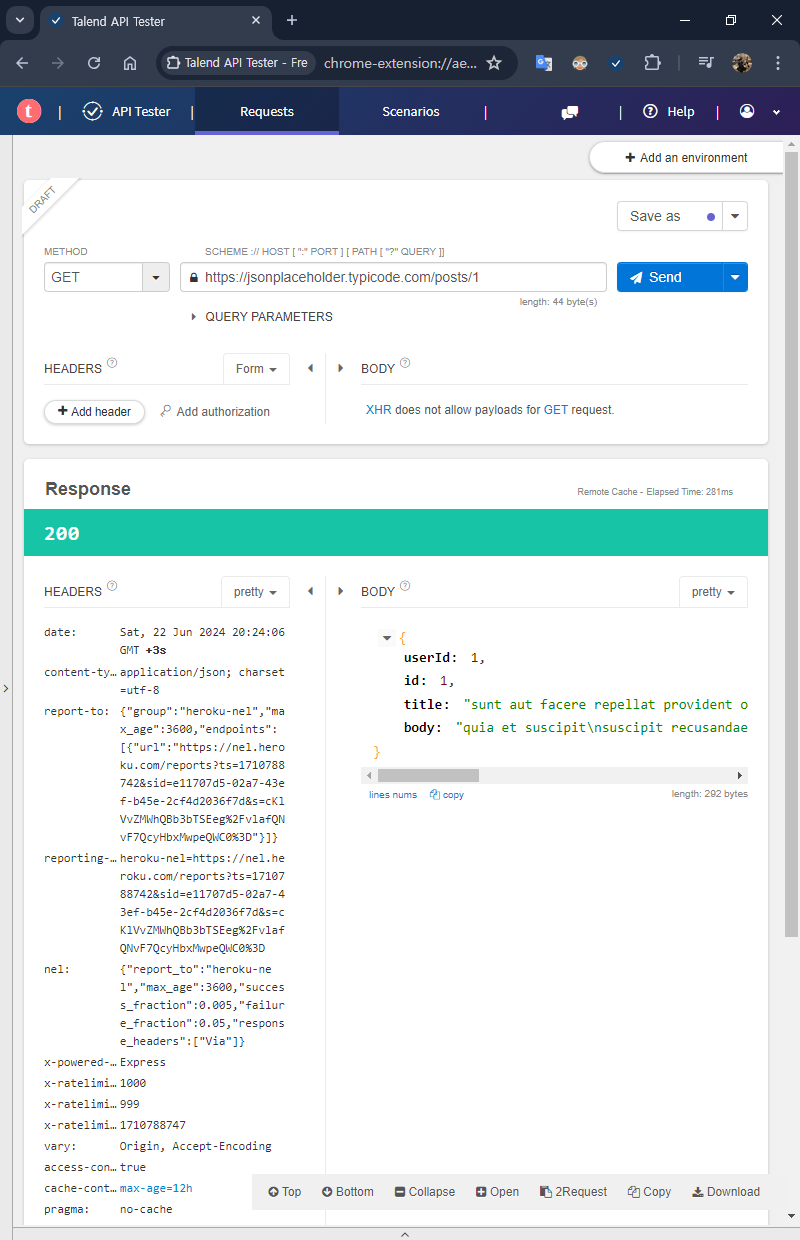Screen dimensions: 800x1240
Task: Click Copy in bottom response toolbar
Action: click(649, 1192)
